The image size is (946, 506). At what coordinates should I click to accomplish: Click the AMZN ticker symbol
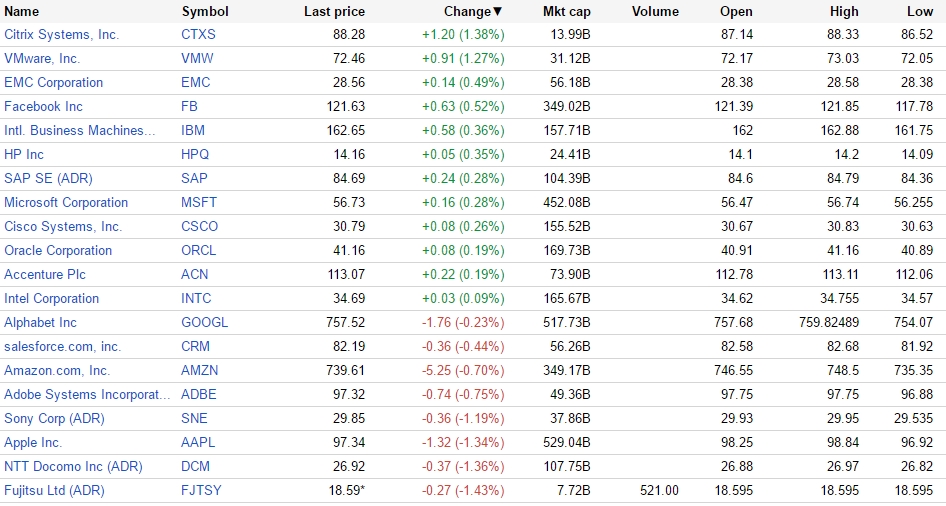tap(199, 371)
